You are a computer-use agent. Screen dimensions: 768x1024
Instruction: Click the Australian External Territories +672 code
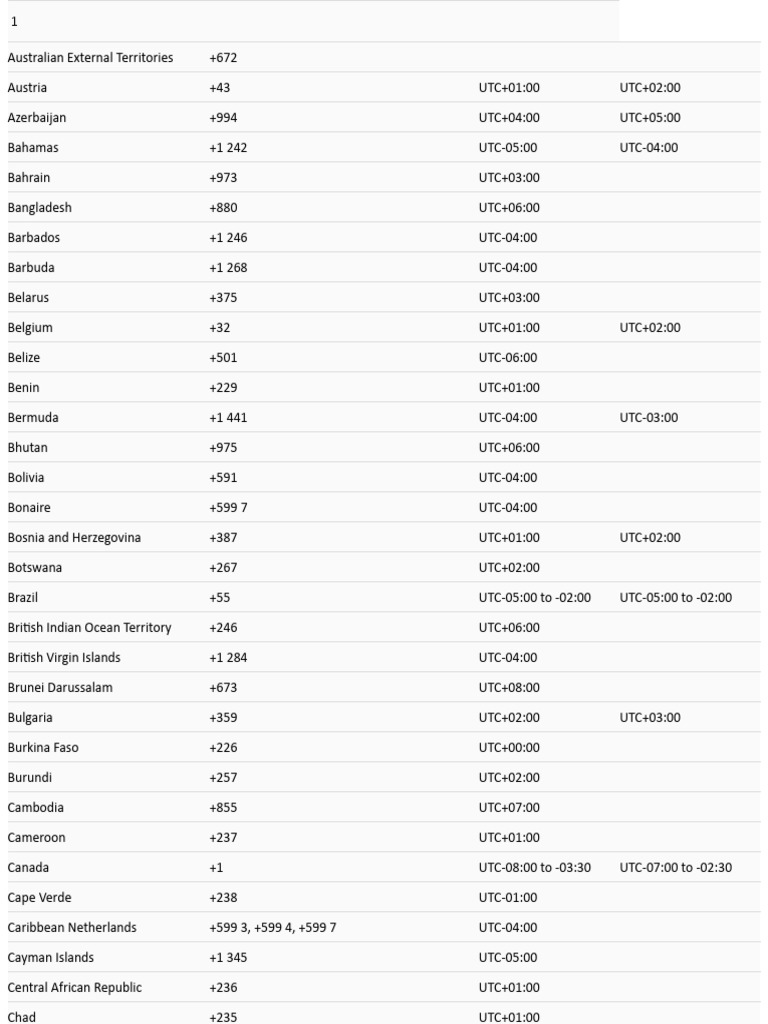click(223, 57)
